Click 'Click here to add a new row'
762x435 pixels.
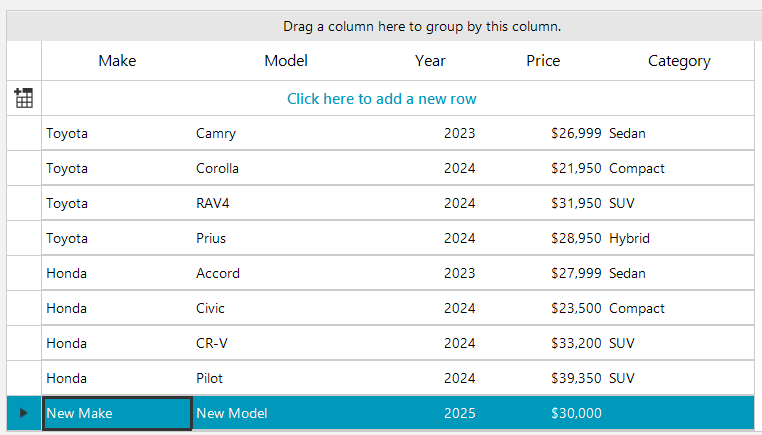[381, 98]
